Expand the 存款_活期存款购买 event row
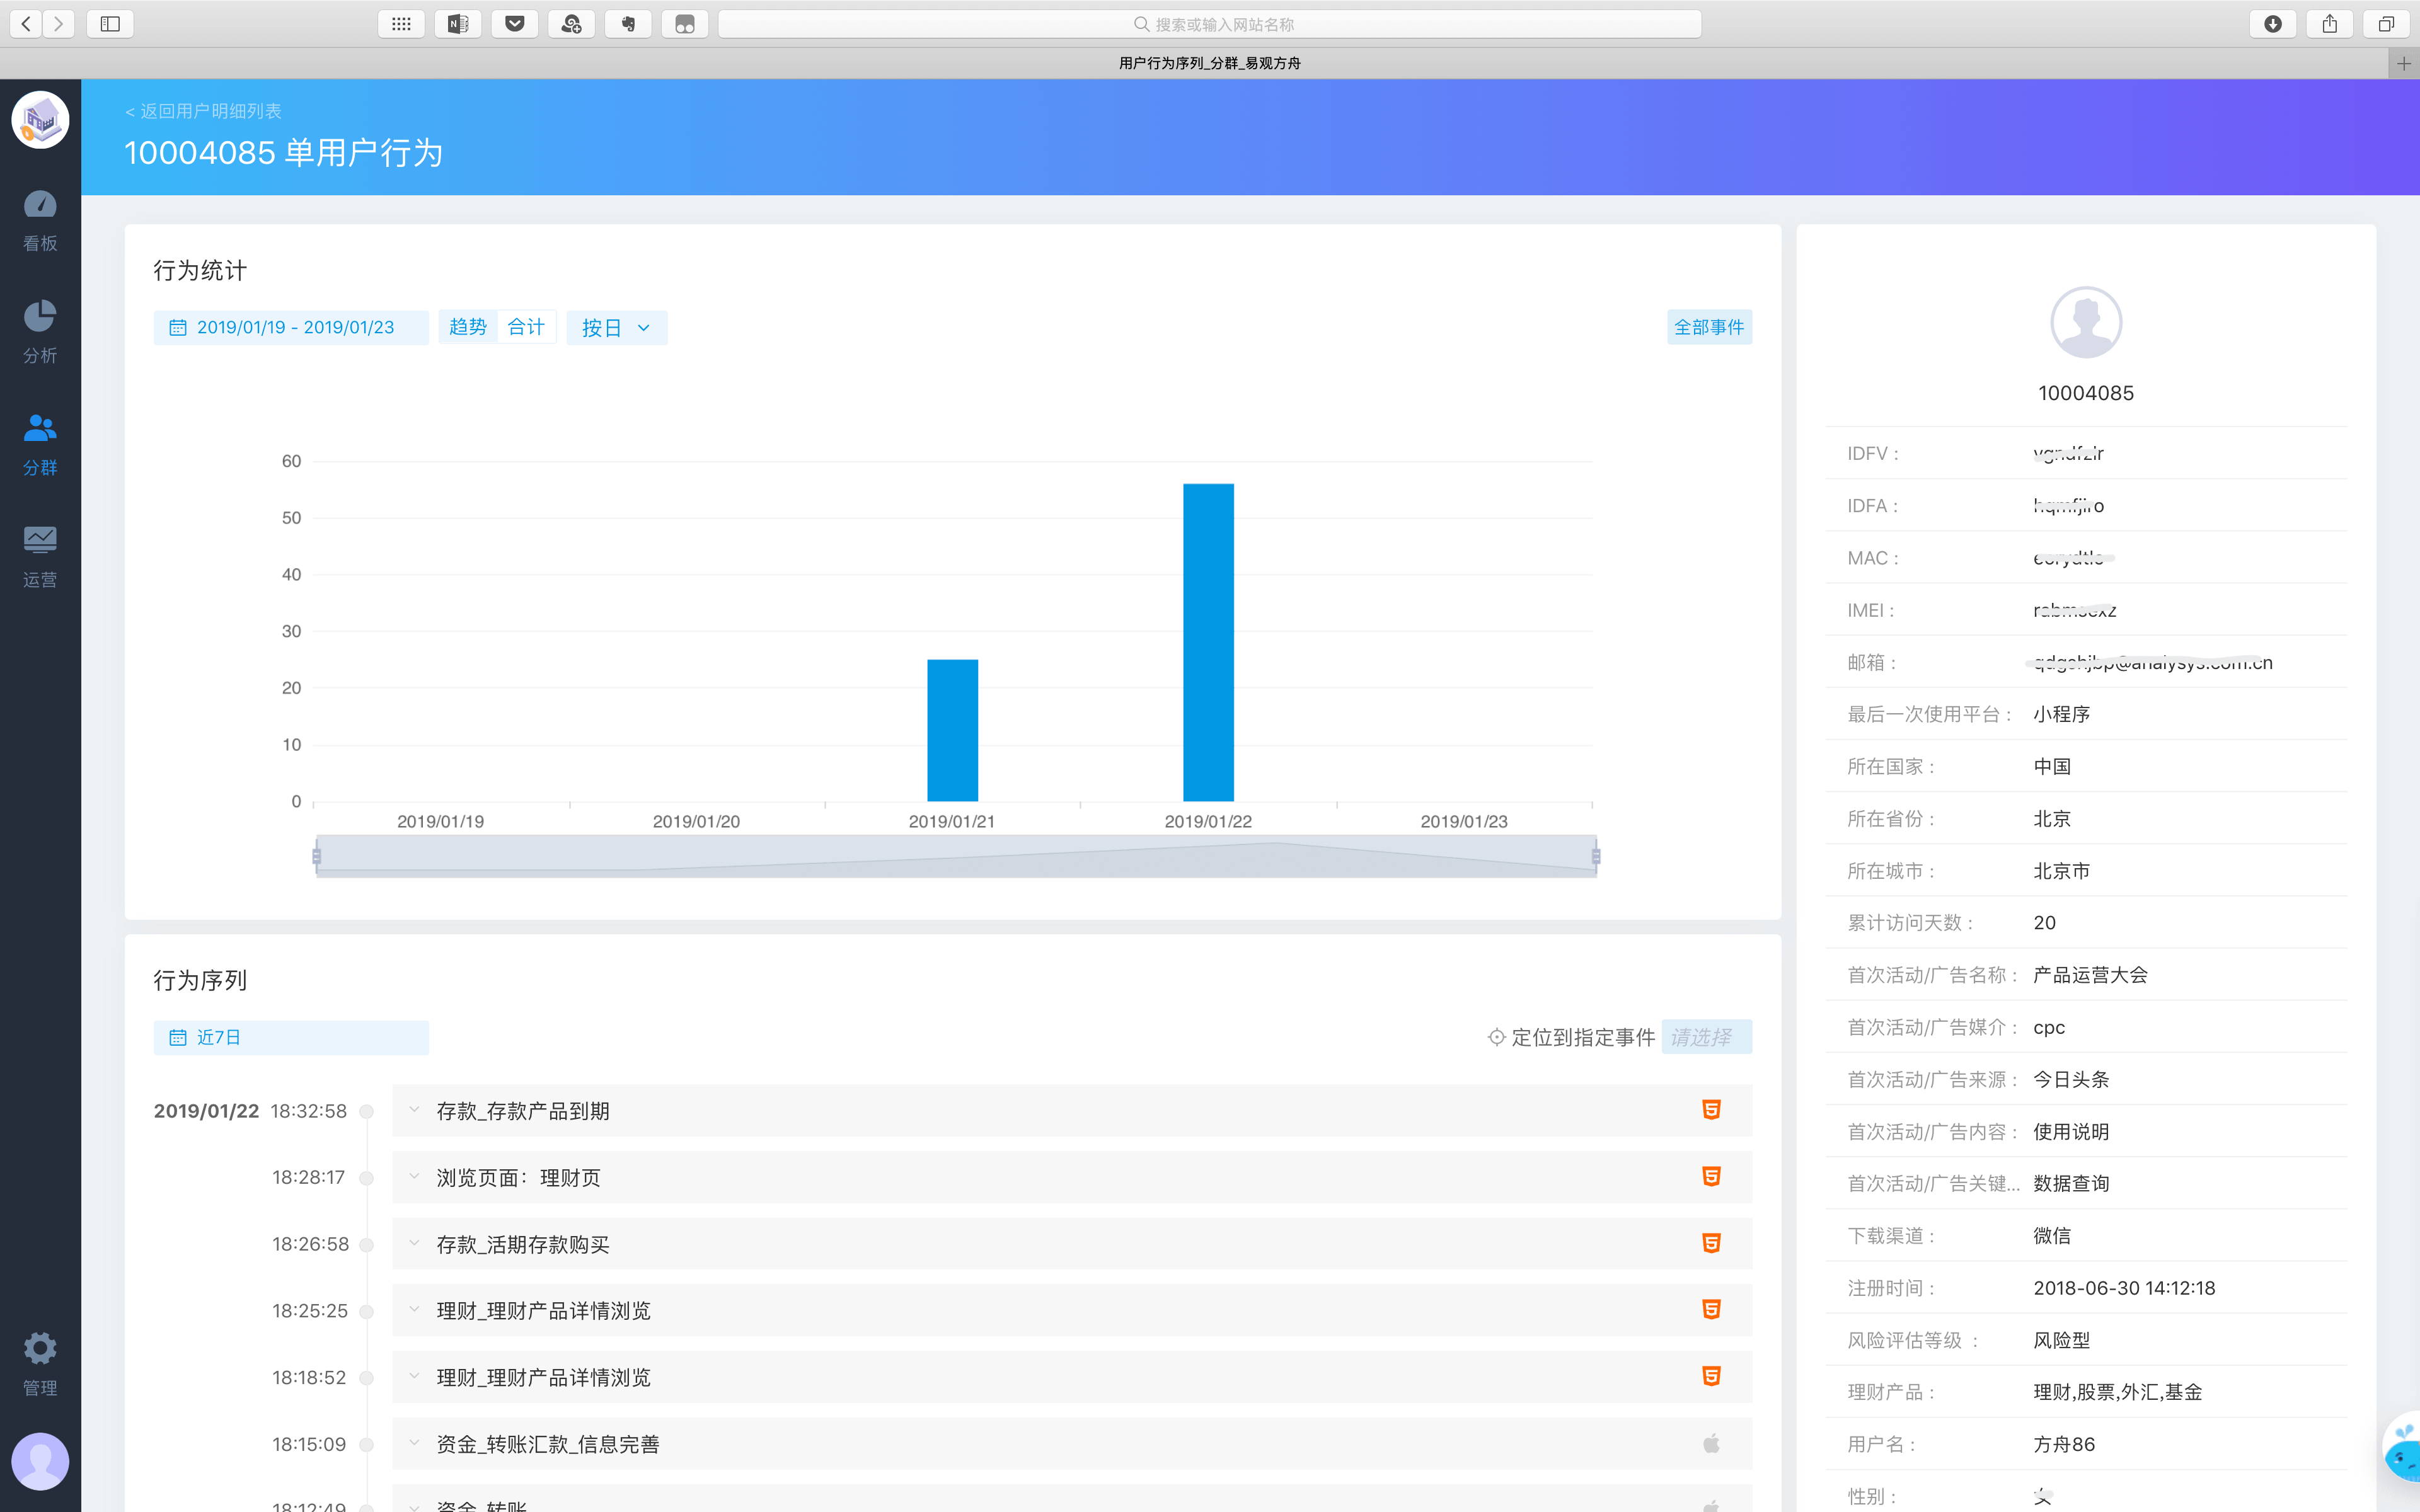This screenshot has height=1512, width=2420. click(x=414, y=1243)
